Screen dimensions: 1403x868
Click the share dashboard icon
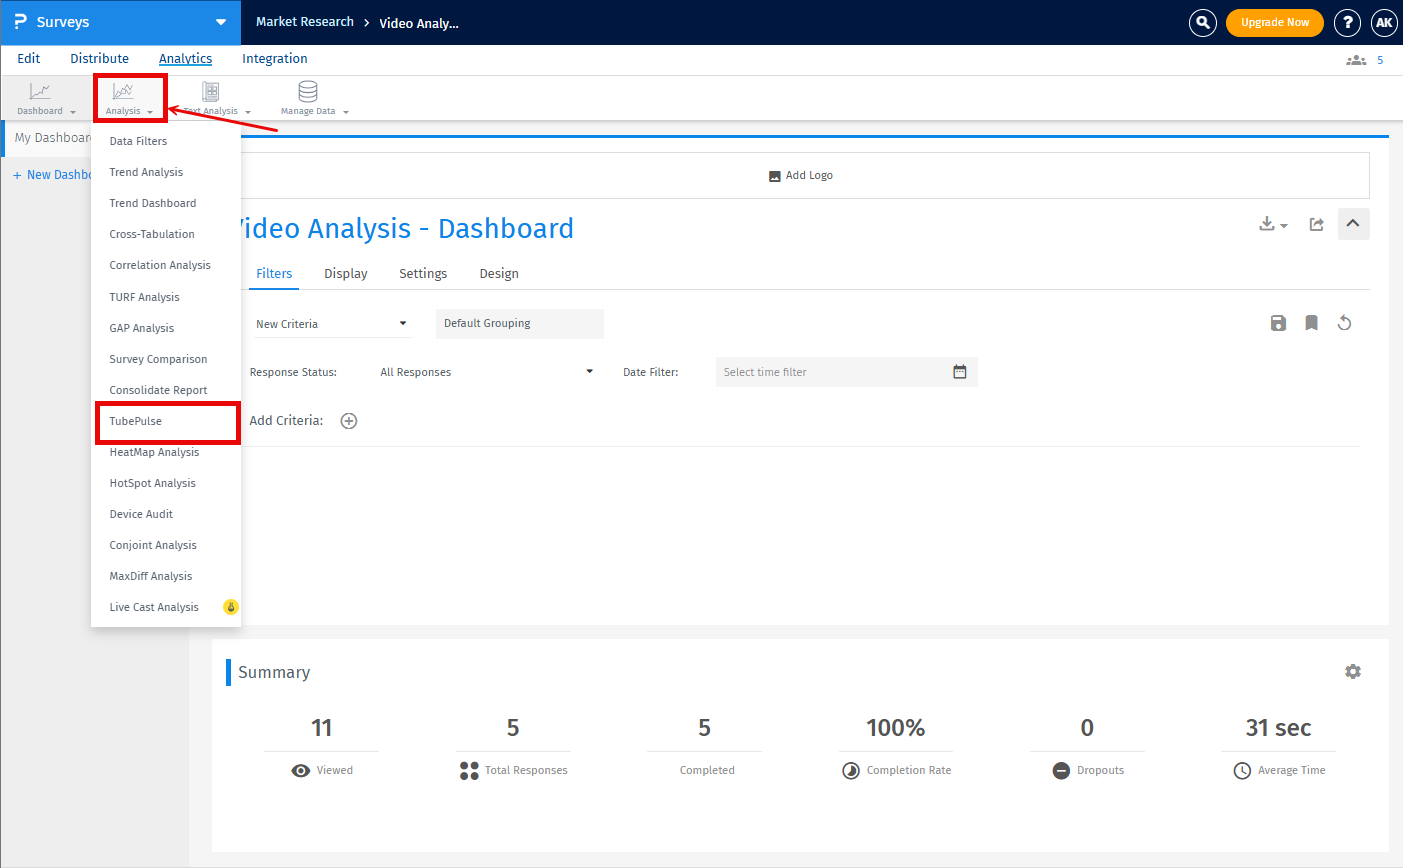[x=1317, y=225]
